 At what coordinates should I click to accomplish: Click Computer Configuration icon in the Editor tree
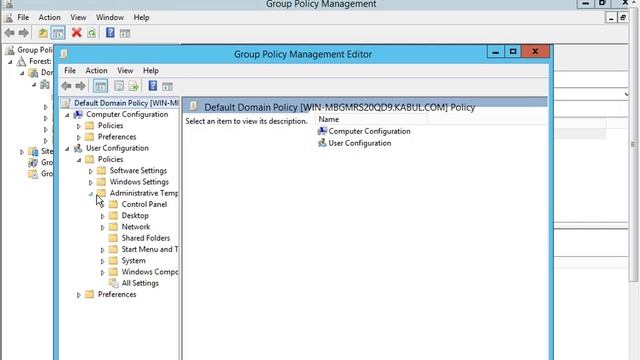pos(78,114)
